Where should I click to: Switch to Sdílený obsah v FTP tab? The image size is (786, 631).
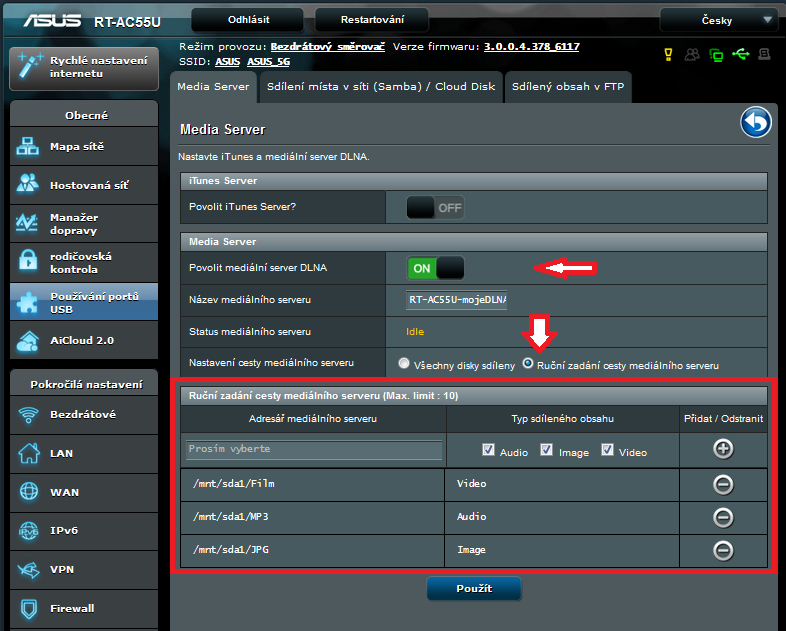click(567, 87)
